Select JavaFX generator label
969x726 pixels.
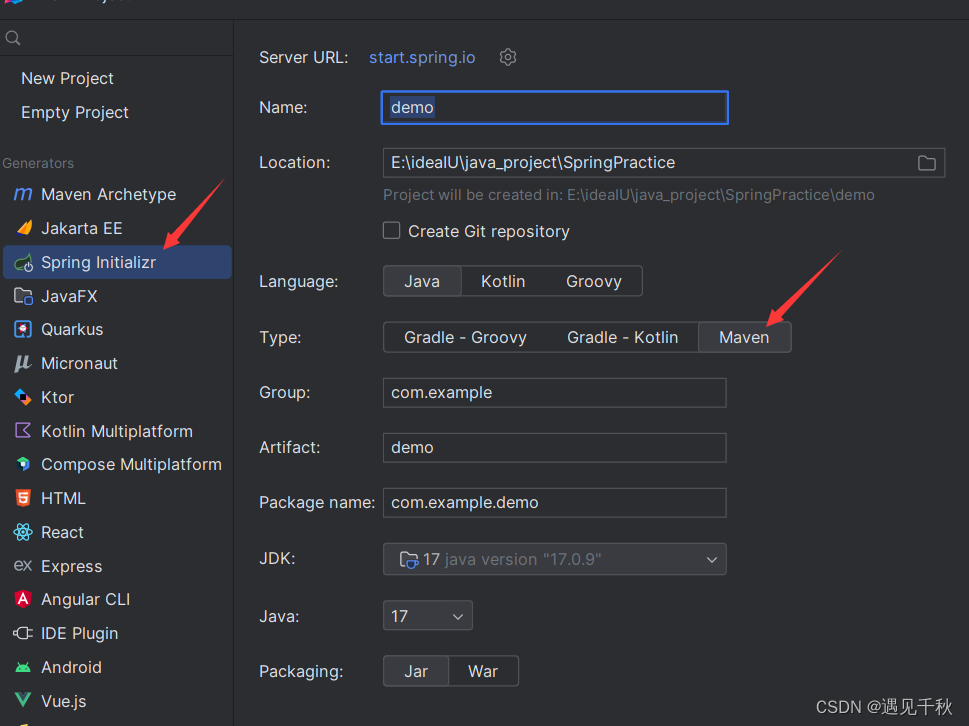pyautogui.click(x=69, y=297)
